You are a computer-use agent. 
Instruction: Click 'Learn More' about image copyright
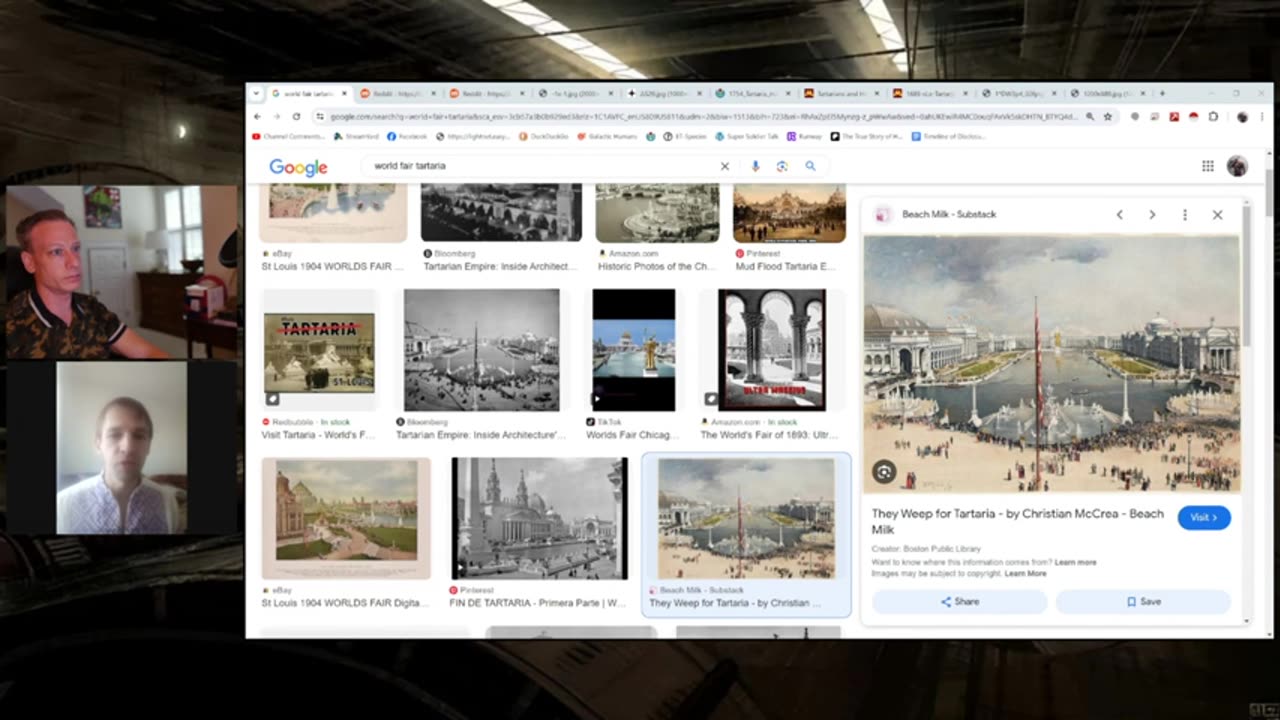pos(1025,573)
